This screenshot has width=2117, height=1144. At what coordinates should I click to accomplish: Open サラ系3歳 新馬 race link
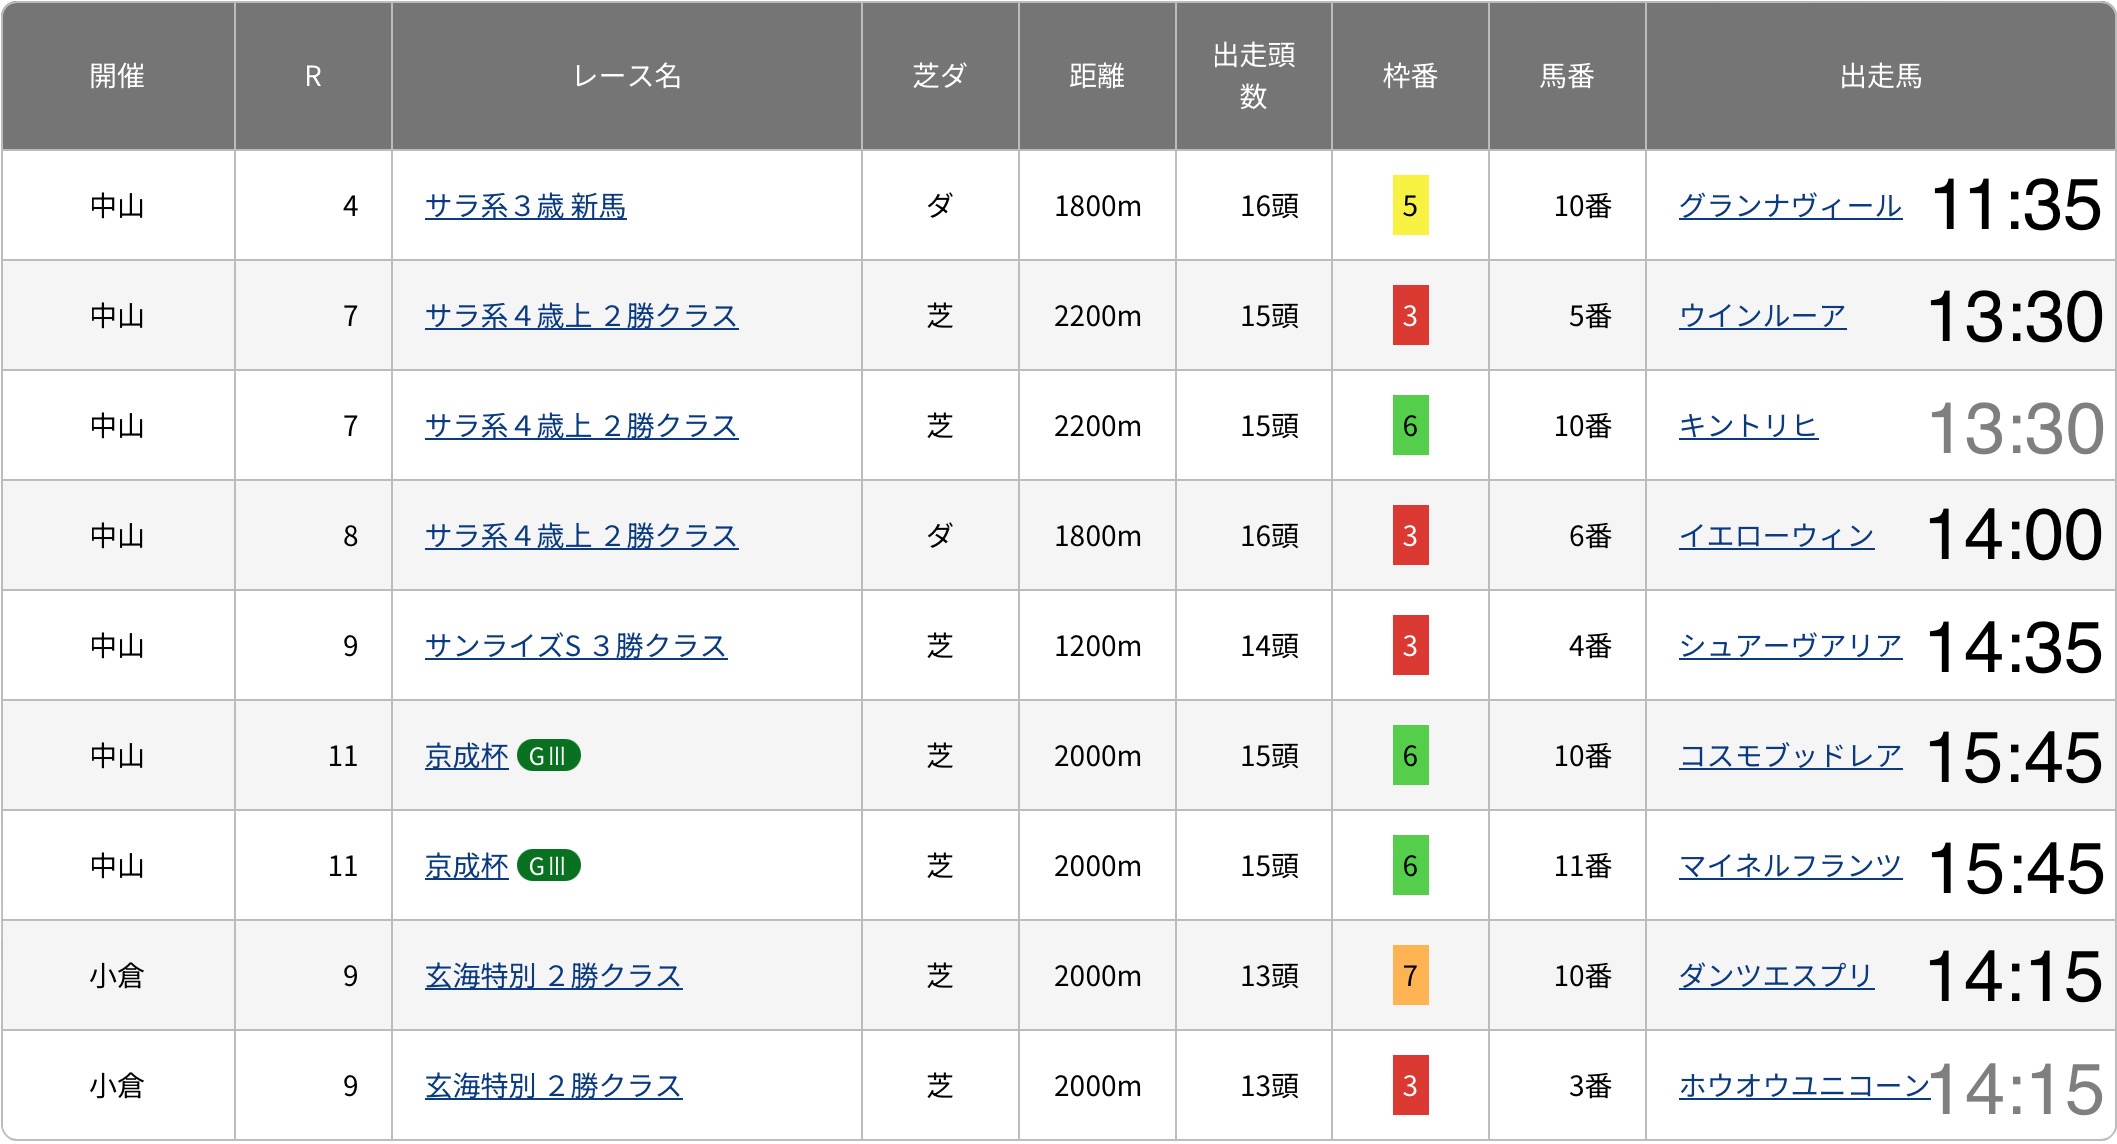[x=525, y=206]
